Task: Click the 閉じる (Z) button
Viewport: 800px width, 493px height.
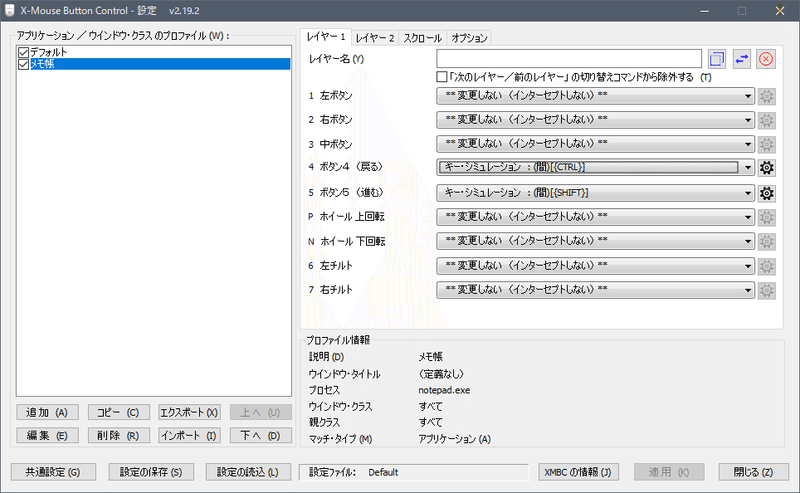Action: 754,472
